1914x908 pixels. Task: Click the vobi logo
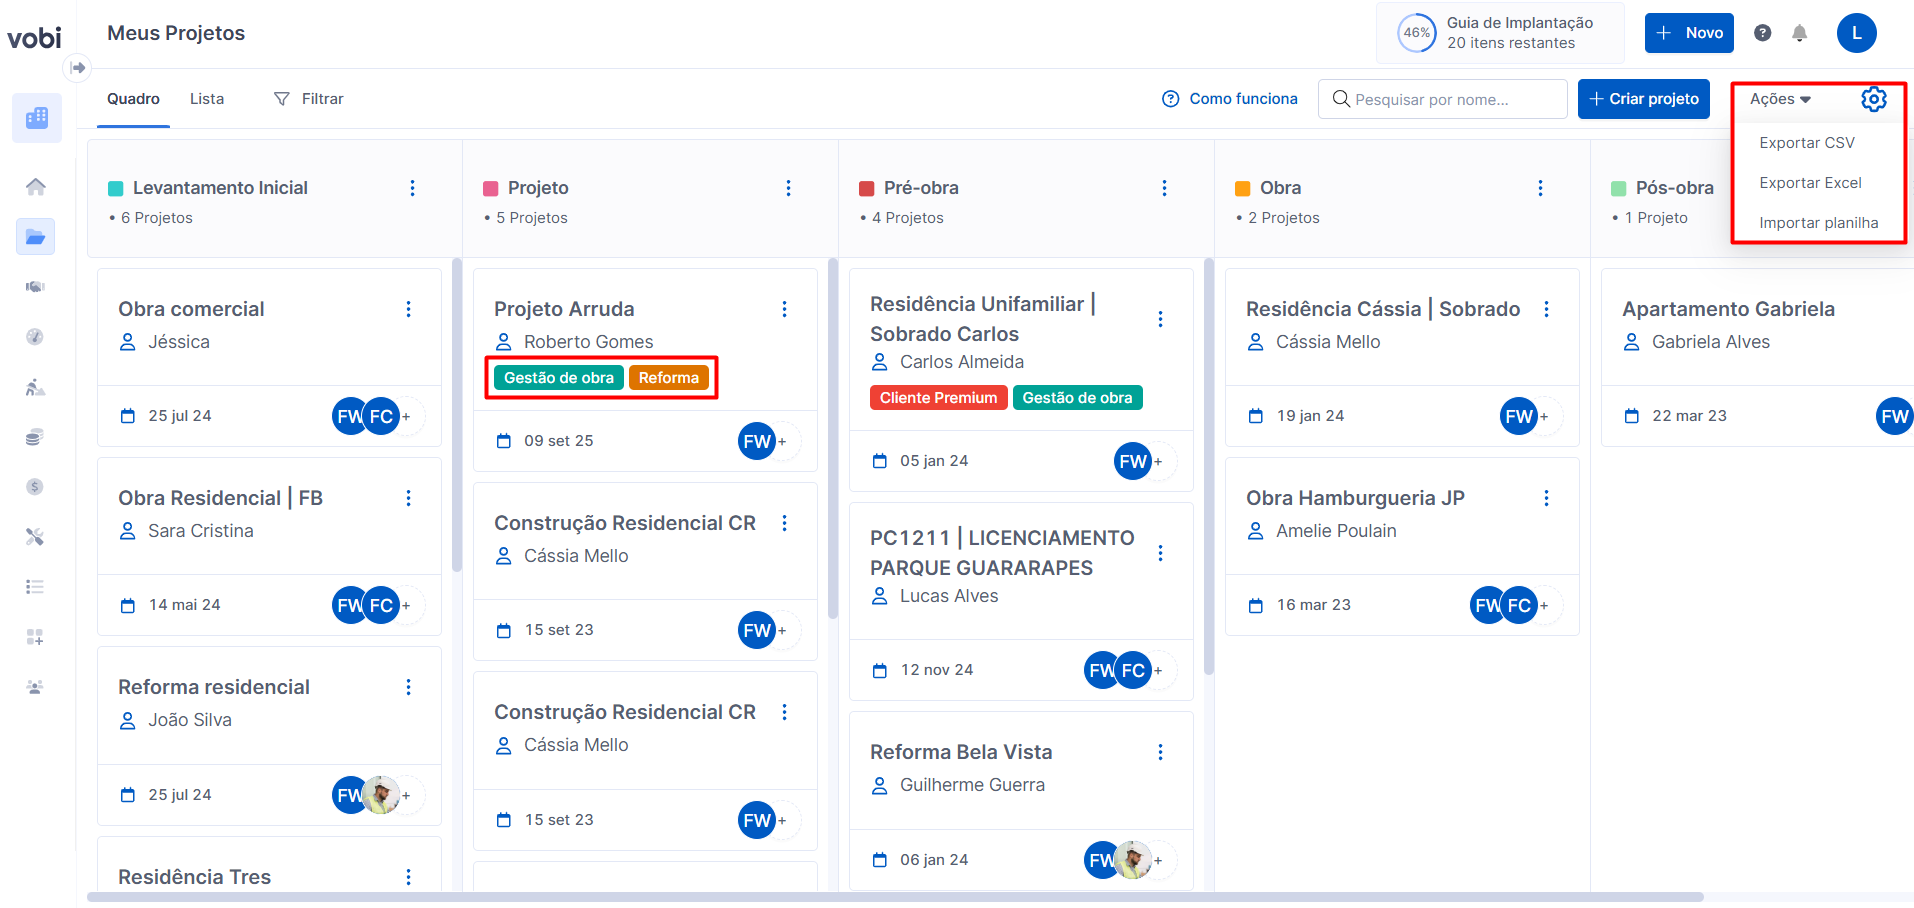tap(35, 38)
